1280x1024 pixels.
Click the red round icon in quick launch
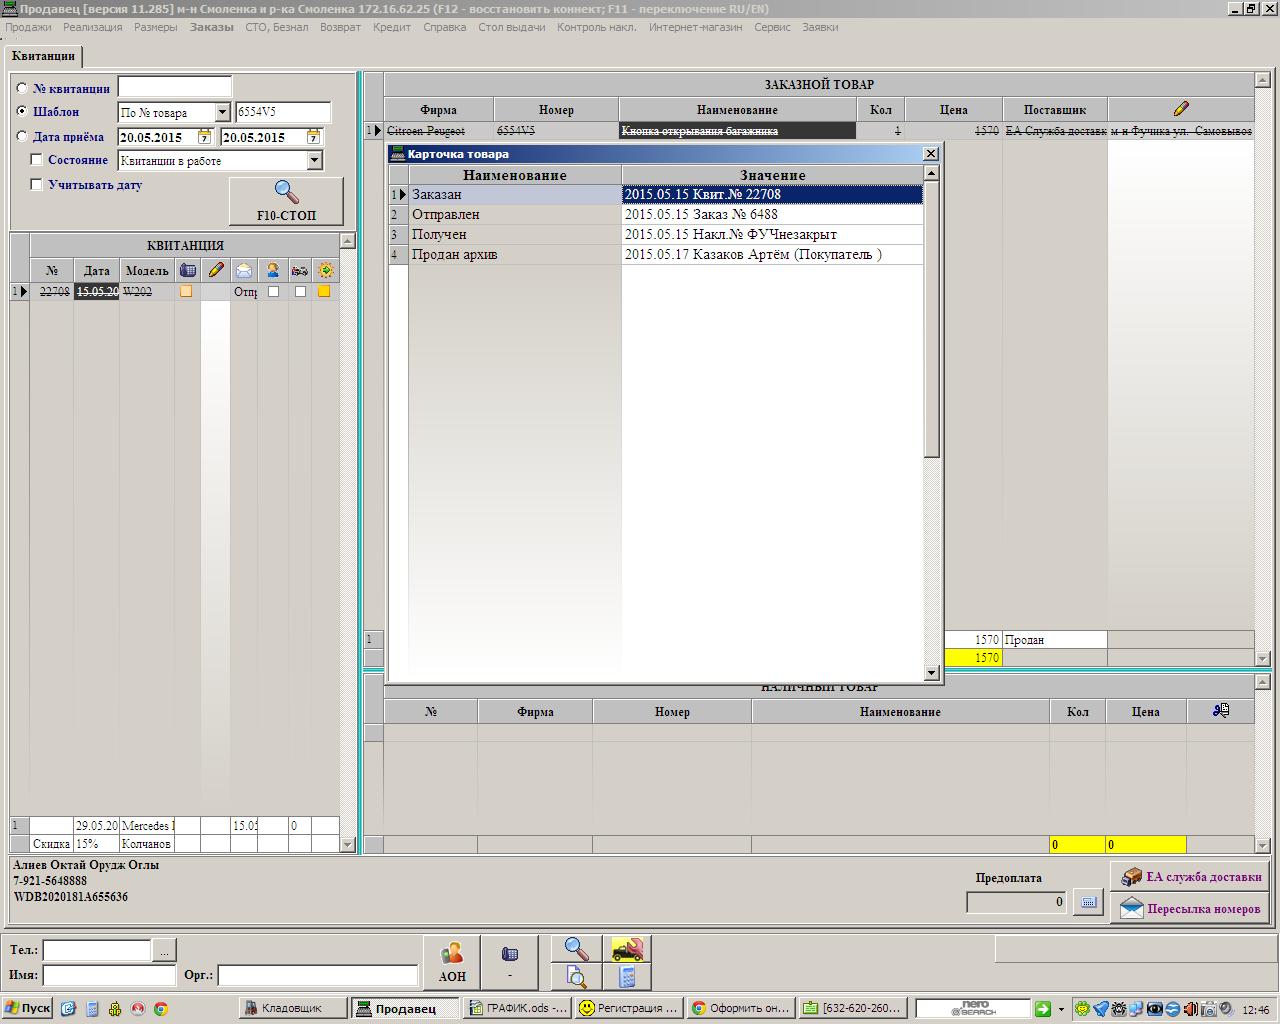(138, 1008)
